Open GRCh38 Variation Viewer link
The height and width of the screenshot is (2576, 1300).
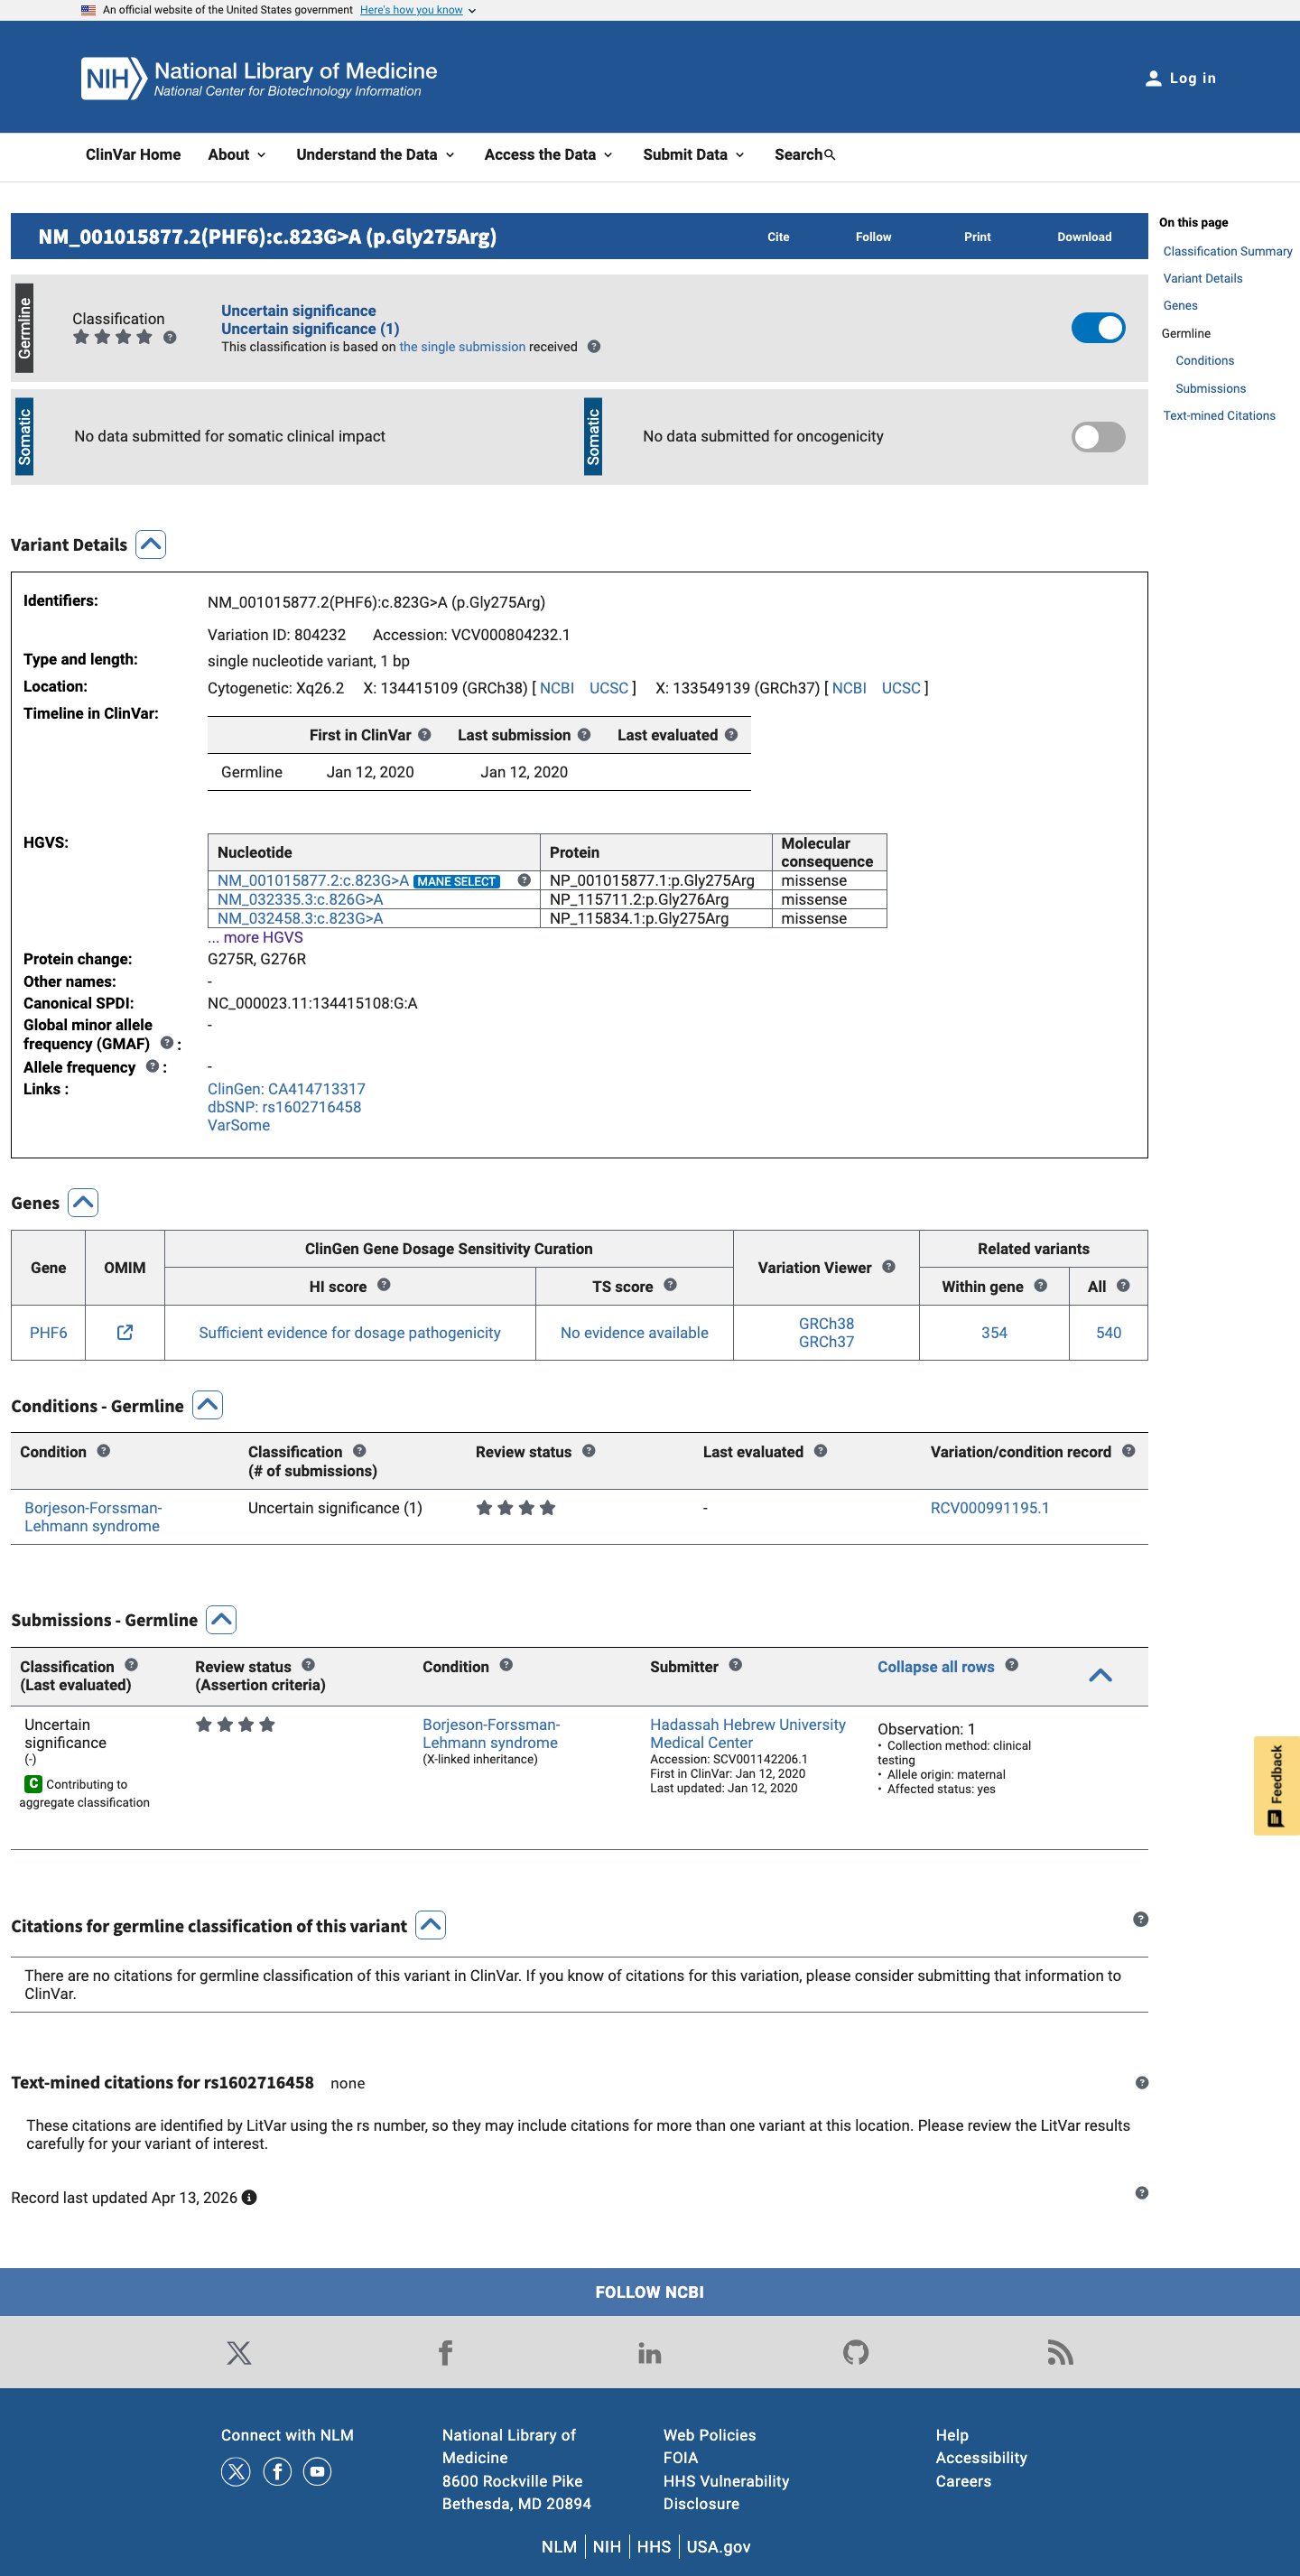(826, 1324)
